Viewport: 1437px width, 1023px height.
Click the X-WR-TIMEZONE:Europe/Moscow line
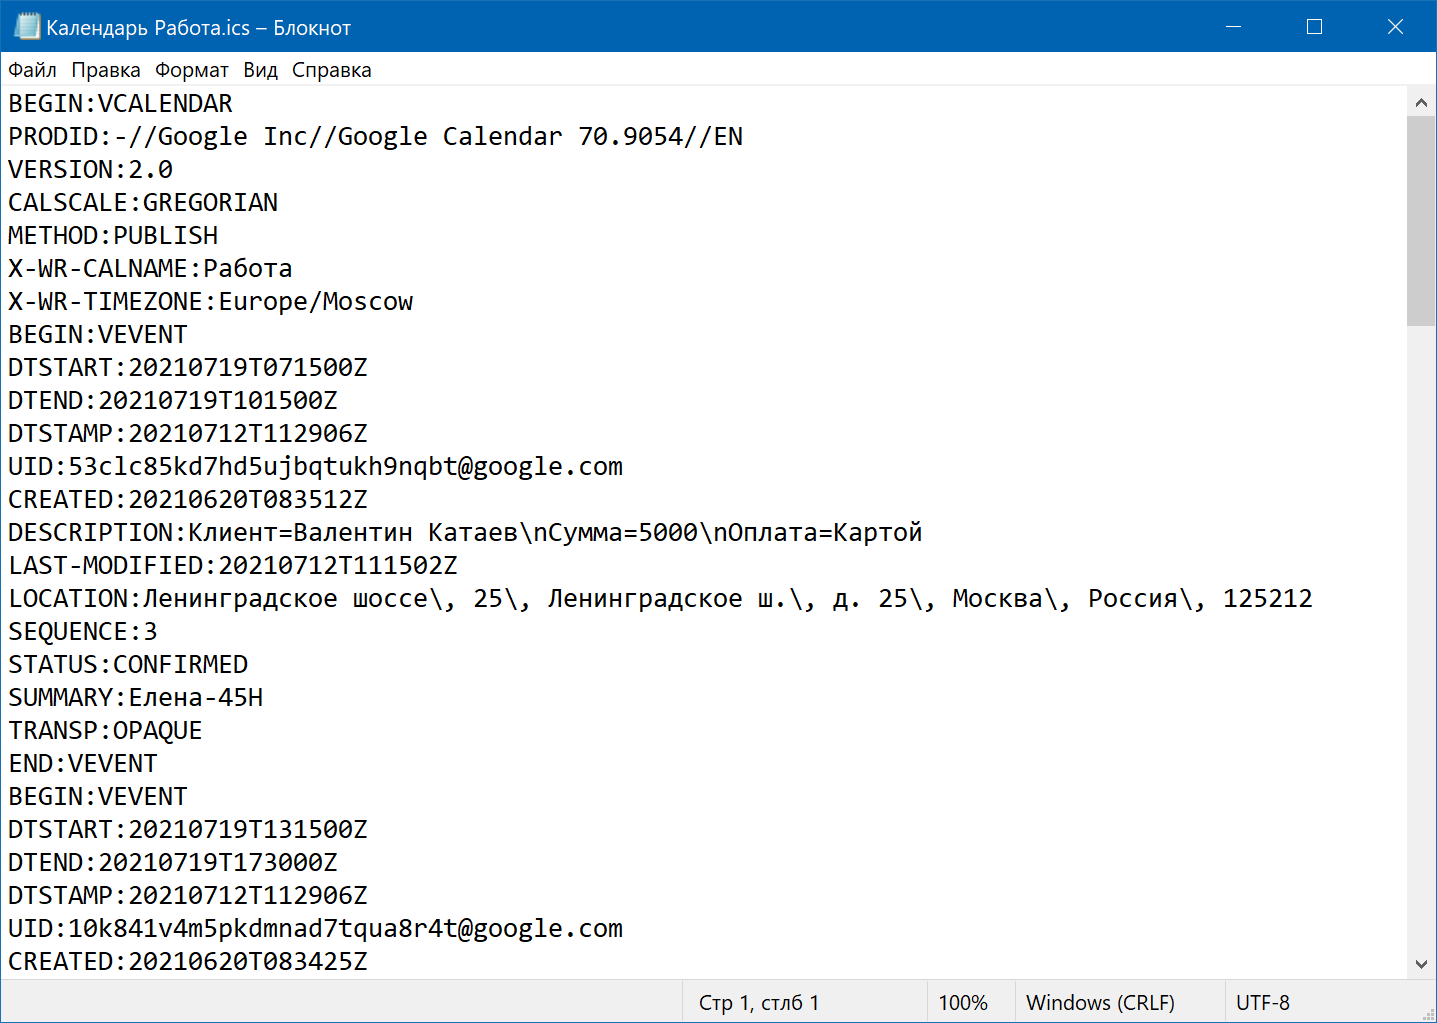(x=210, y=302)
